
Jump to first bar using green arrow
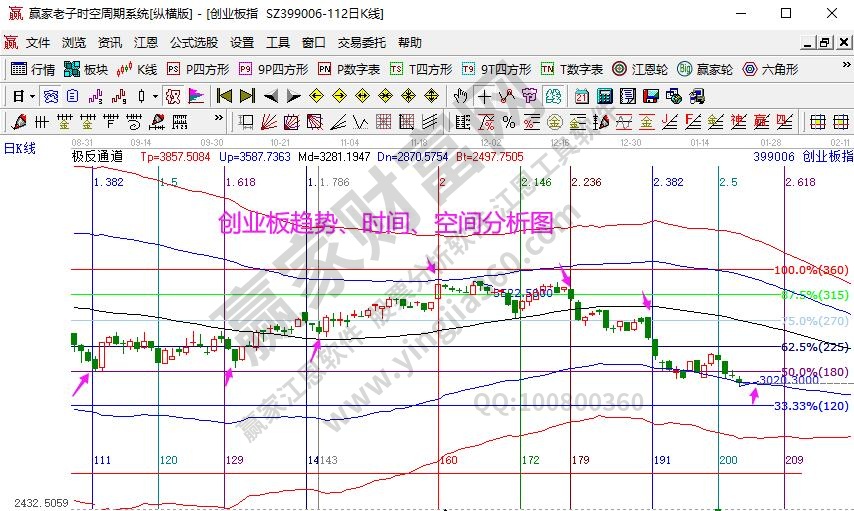(x=223, y=96)
